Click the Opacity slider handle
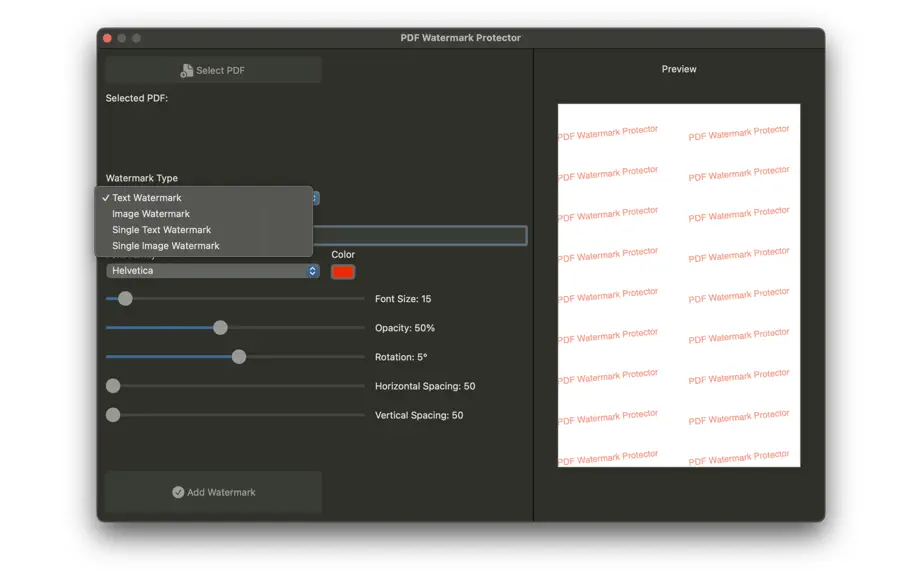 [x=220, y=327]
